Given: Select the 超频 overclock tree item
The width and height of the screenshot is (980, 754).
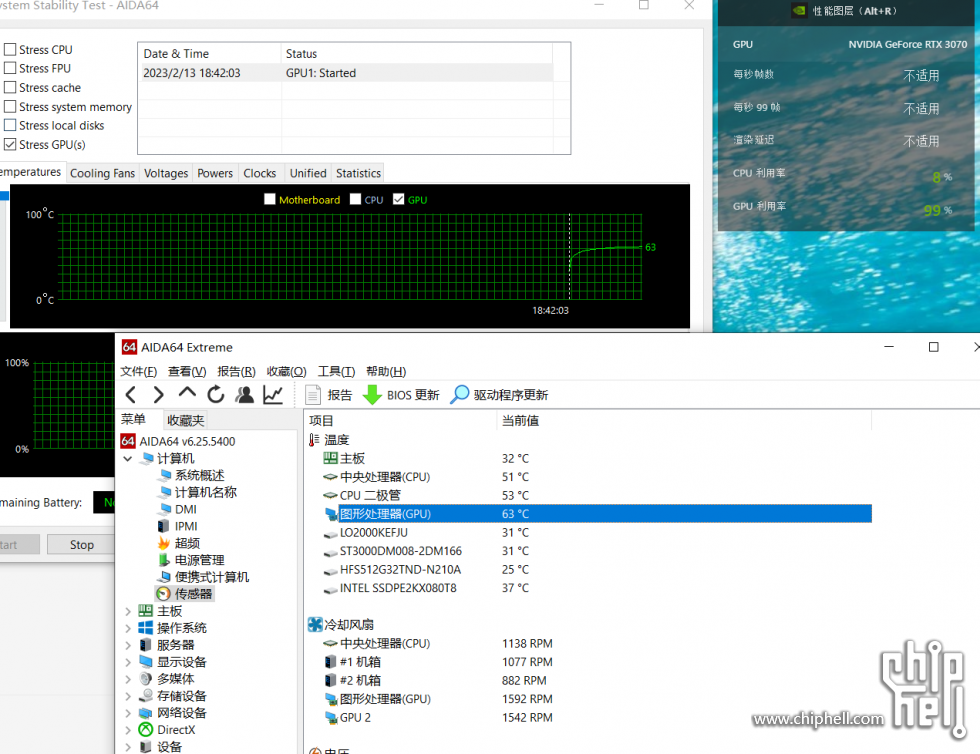Looking at the screenshot, I should pos(179,543).
